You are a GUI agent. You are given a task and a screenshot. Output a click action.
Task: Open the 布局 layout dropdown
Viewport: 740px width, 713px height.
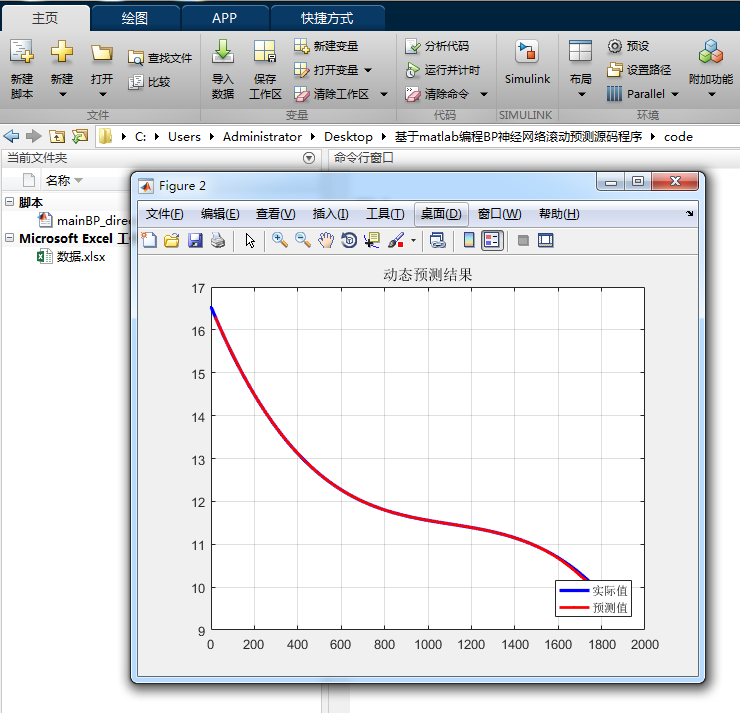[x=580, y=69]
